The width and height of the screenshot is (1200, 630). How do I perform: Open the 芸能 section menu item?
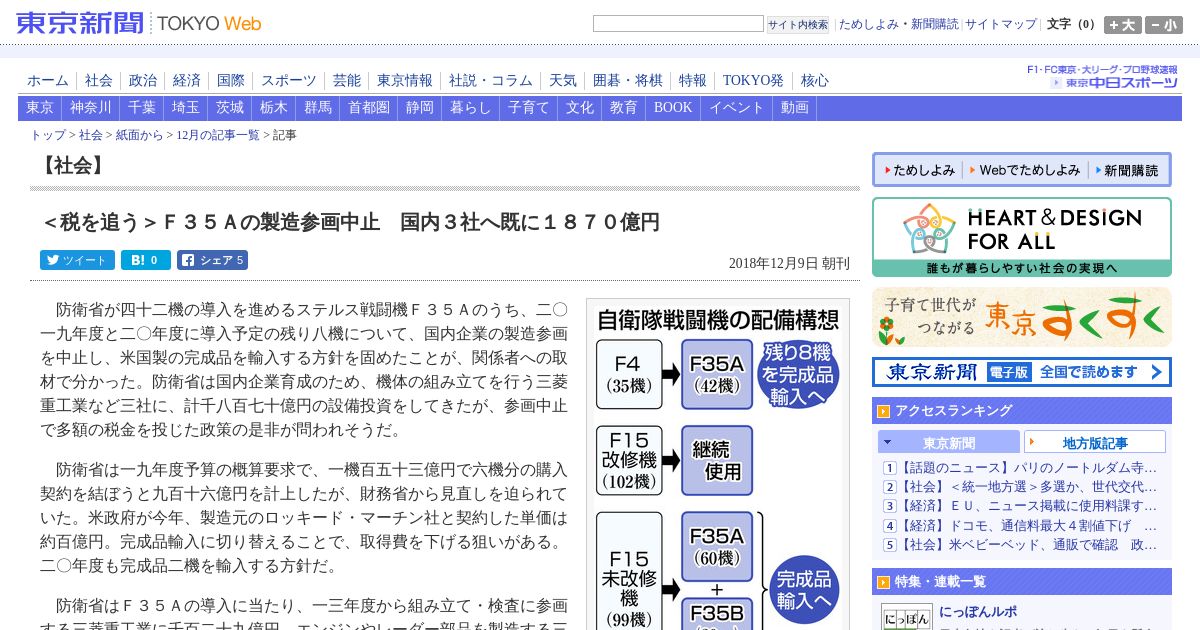point(347,81)
